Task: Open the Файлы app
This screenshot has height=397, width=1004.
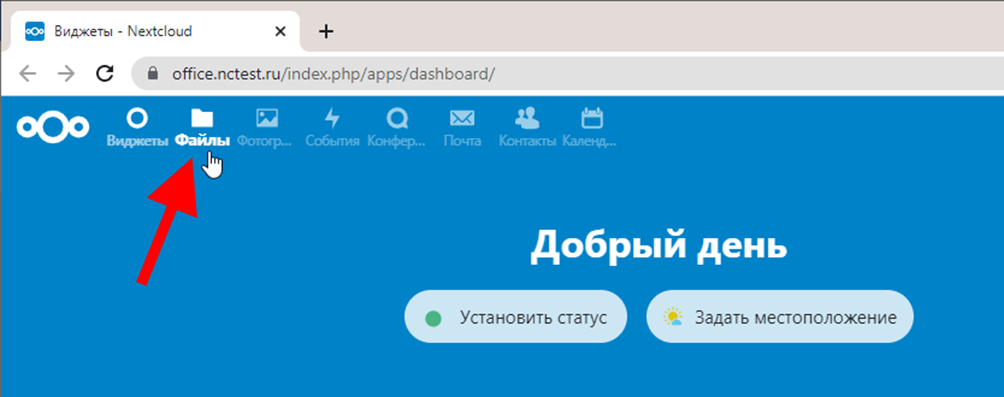Action: click(202, 127)
